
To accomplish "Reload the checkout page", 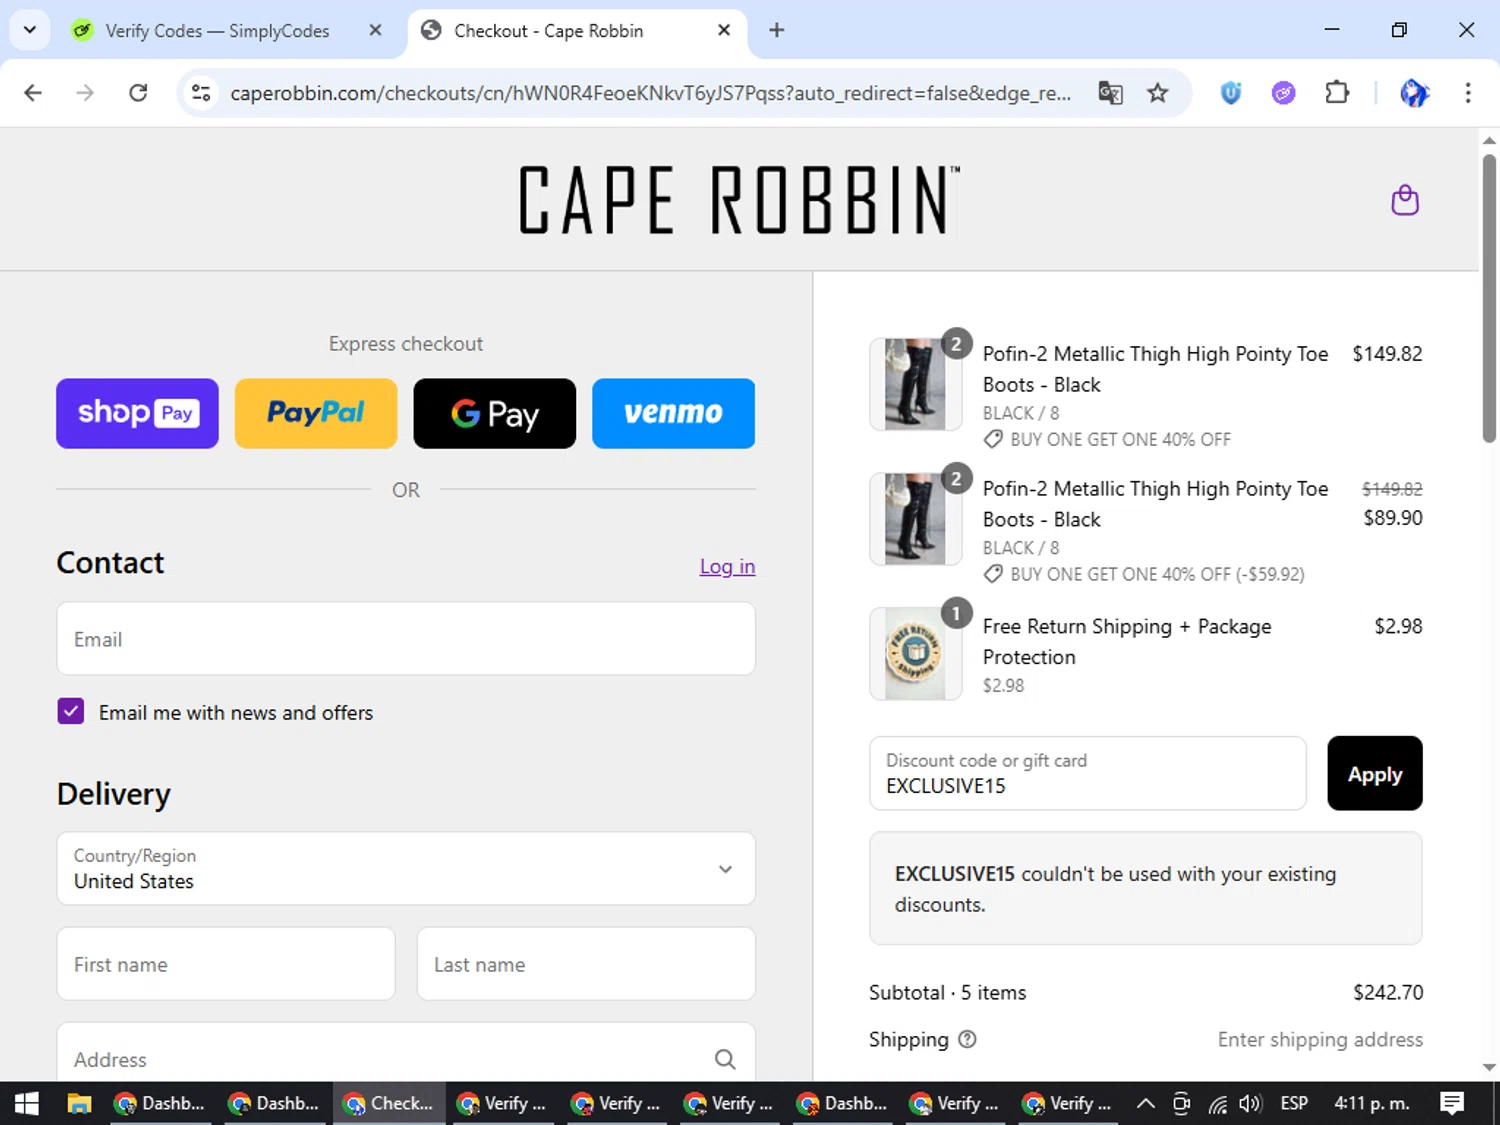I will [138, 93].
